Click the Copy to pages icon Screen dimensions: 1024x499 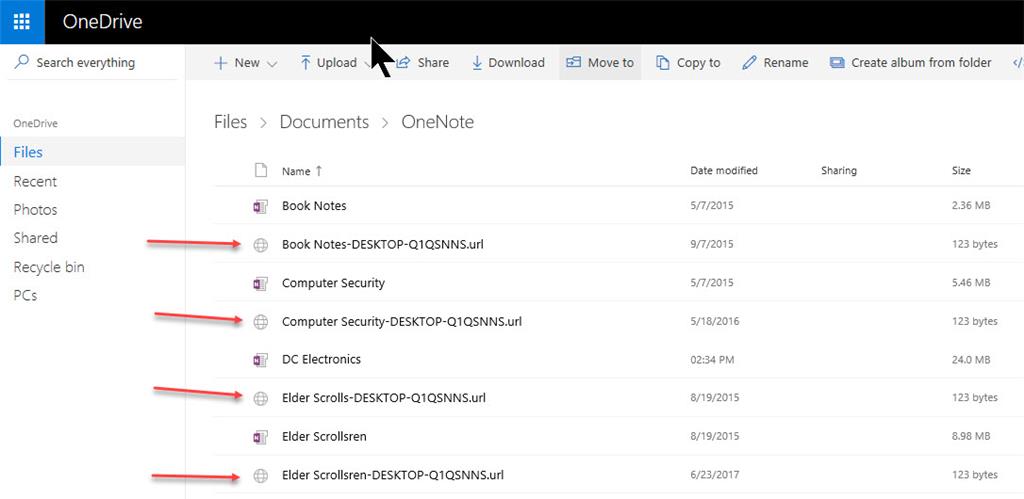[x=663, y=63]
